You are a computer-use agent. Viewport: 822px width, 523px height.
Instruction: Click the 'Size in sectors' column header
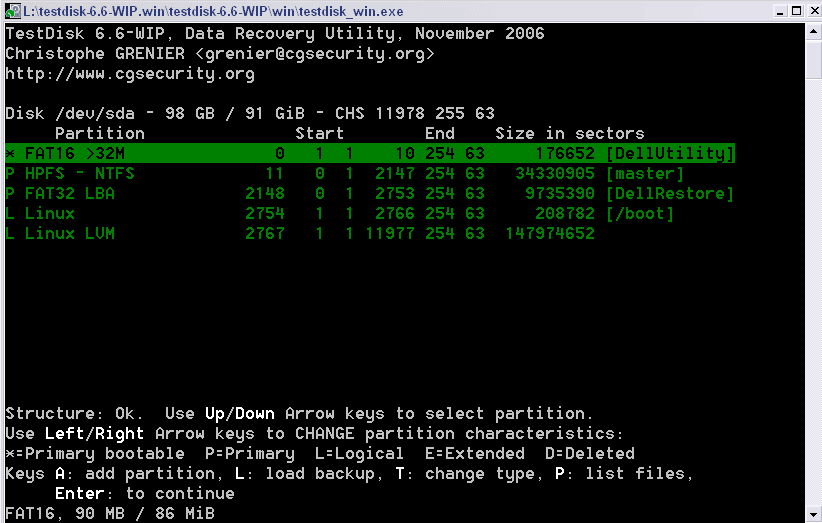(x=570, y=133)
